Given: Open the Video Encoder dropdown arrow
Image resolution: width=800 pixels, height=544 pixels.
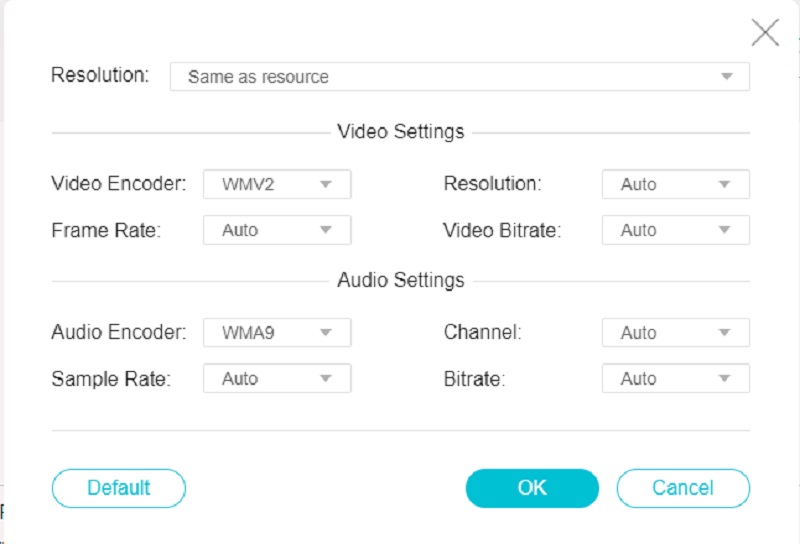Looking at the screenshot, I should (326, 184).
